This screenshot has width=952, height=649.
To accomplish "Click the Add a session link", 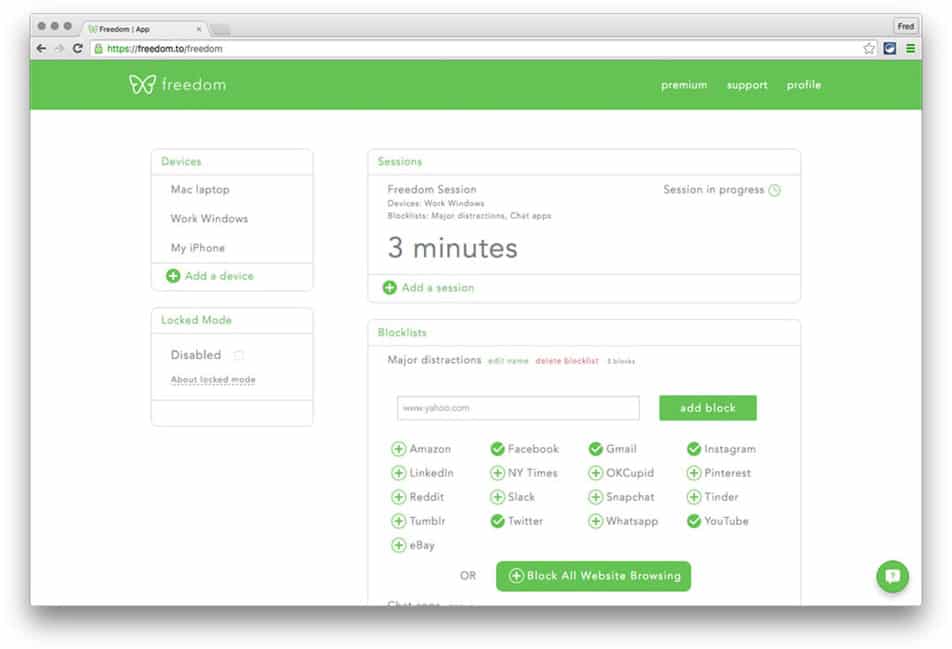I will (438, 288).
